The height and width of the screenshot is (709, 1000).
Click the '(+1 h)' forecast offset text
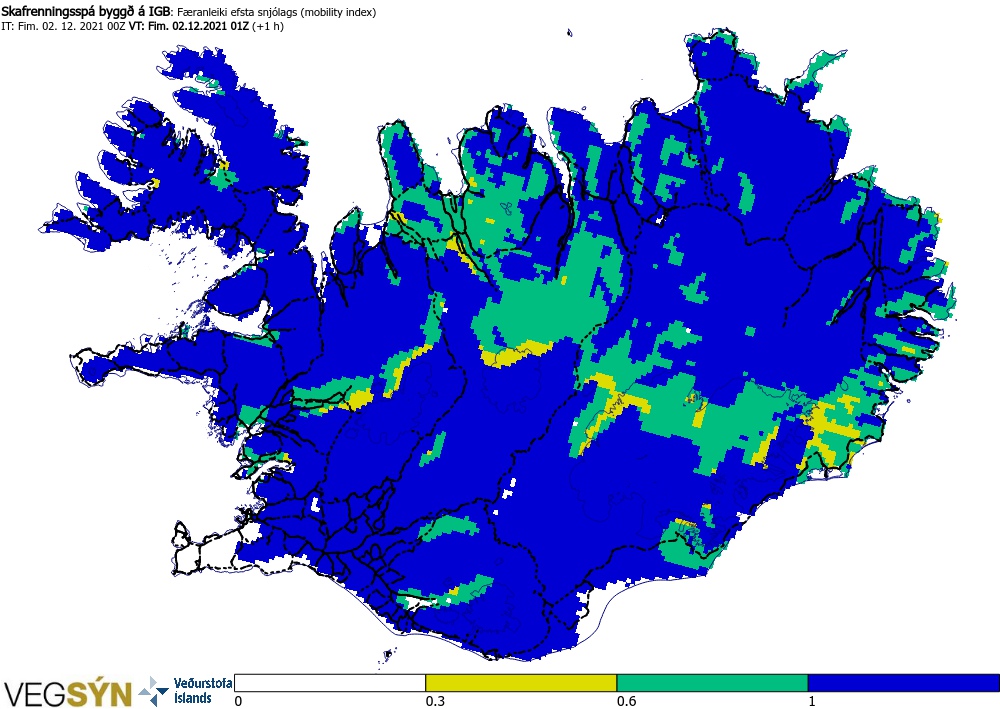click(x=268, y=26)
